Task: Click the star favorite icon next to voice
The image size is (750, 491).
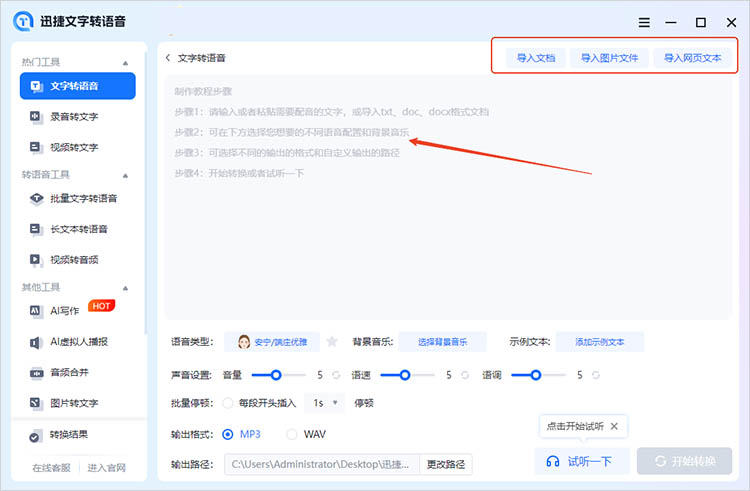Action: click(332, 342)
